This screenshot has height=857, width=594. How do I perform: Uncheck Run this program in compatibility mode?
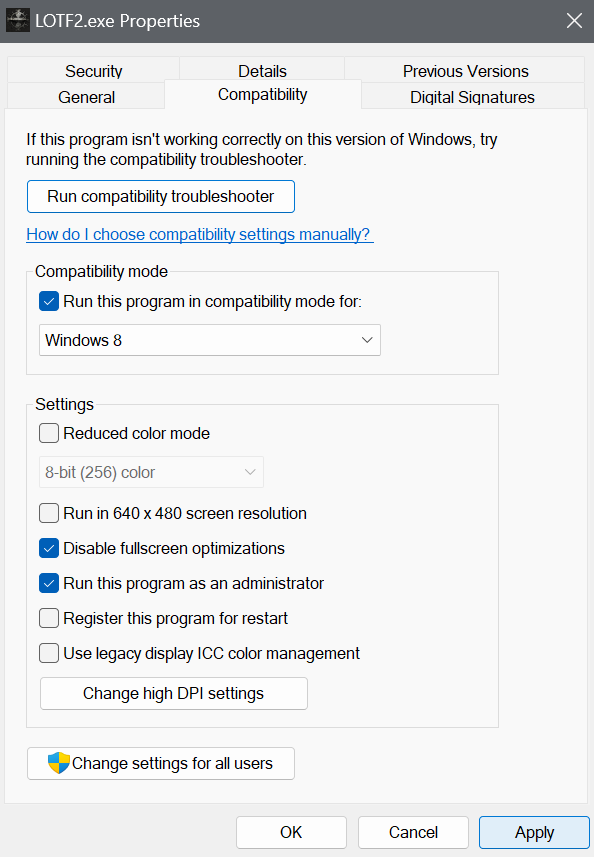pyautogui.click(x=49, y=301)
